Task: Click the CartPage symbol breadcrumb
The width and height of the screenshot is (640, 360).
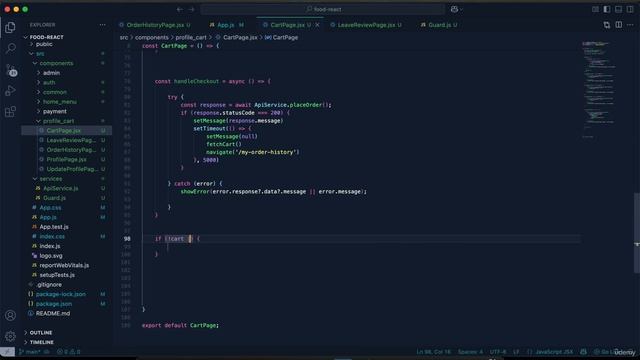Action: click(282, 38)
